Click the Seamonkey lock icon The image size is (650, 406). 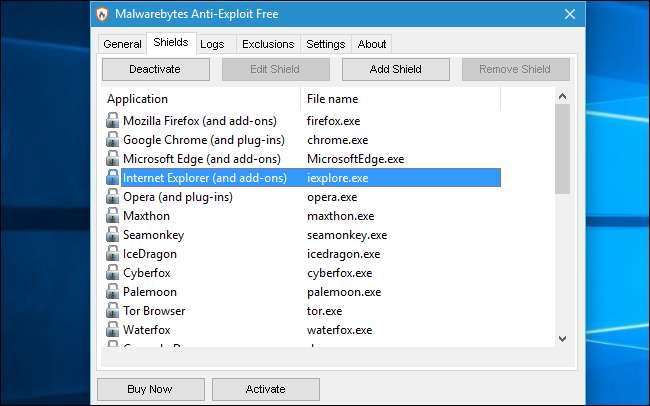pyautogui.click(x=113, y=235)
